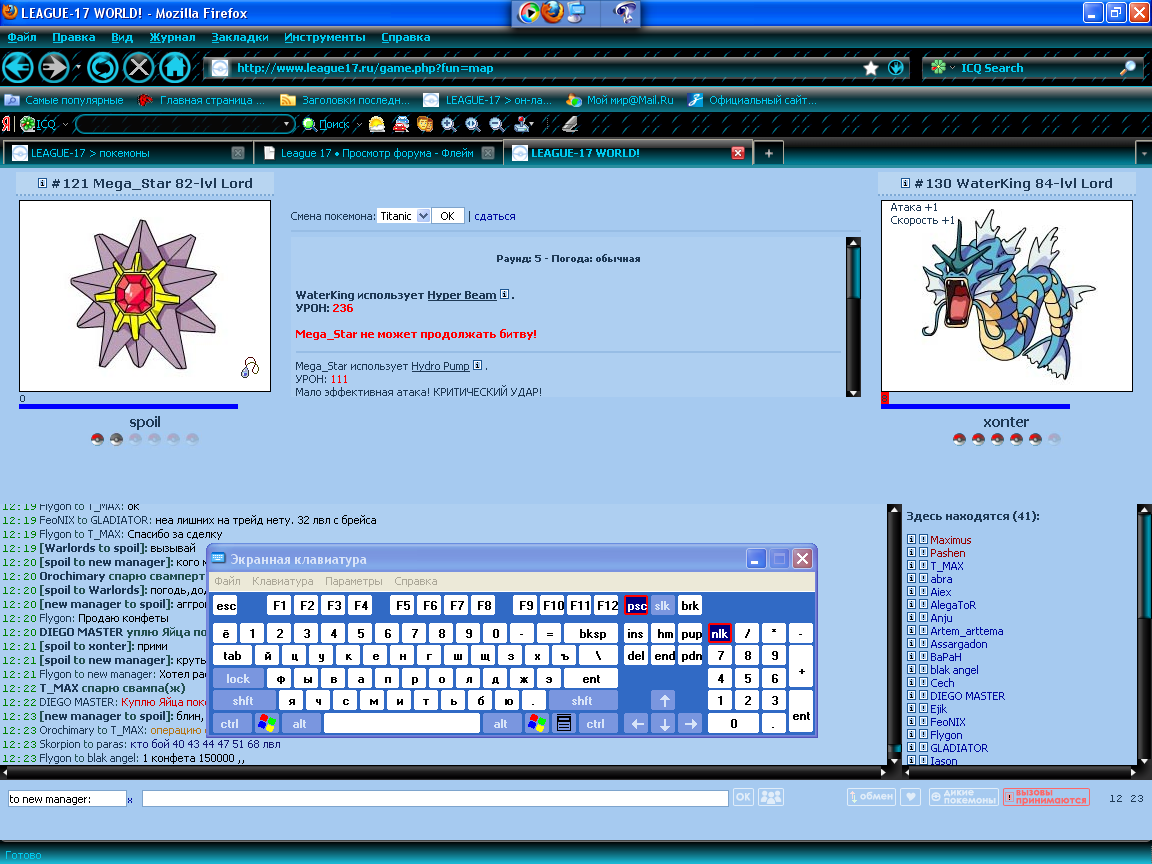Open the Клавиатура menu of the on-screen keyboard
Screen dimensions: 1152x864
pyautogui.click(x=283, y=581)
